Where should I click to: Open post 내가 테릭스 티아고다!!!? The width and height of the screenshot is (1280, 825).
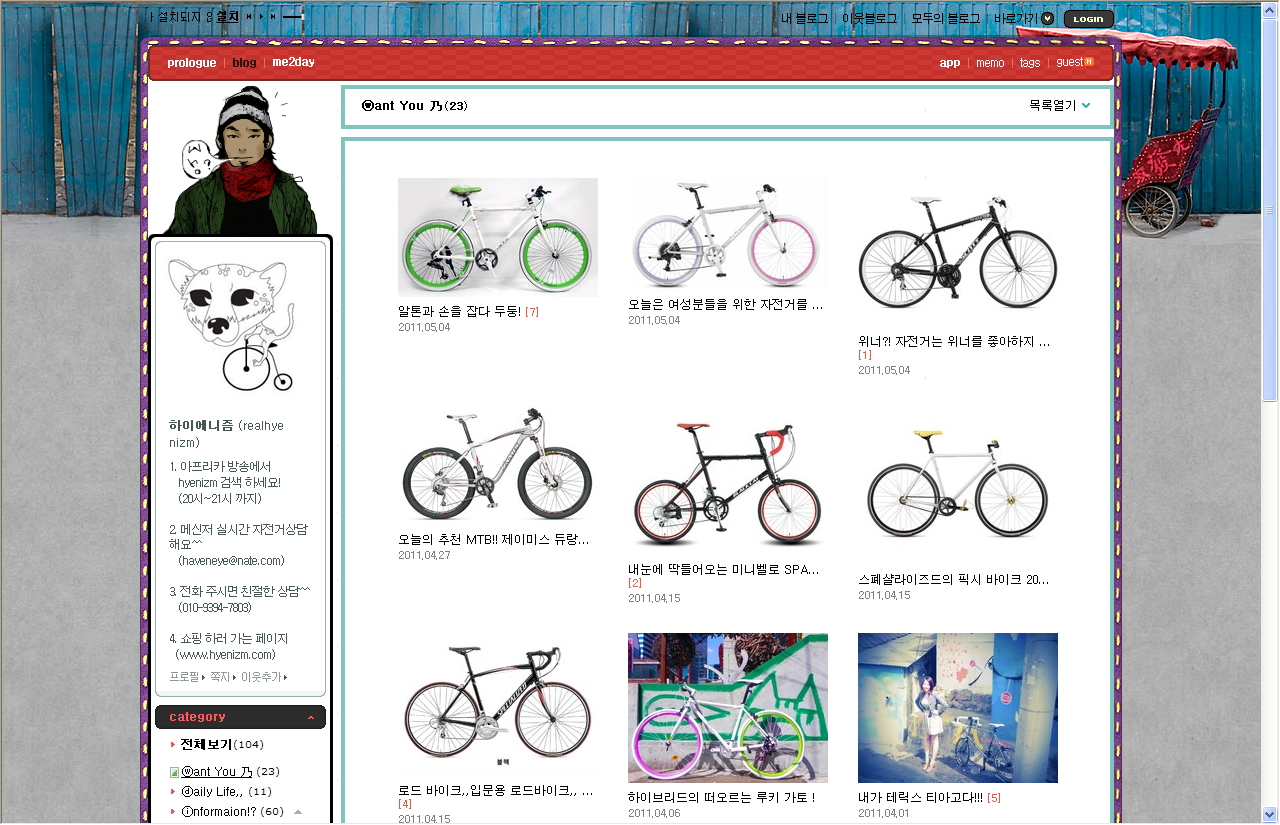[x=920, y=797]
